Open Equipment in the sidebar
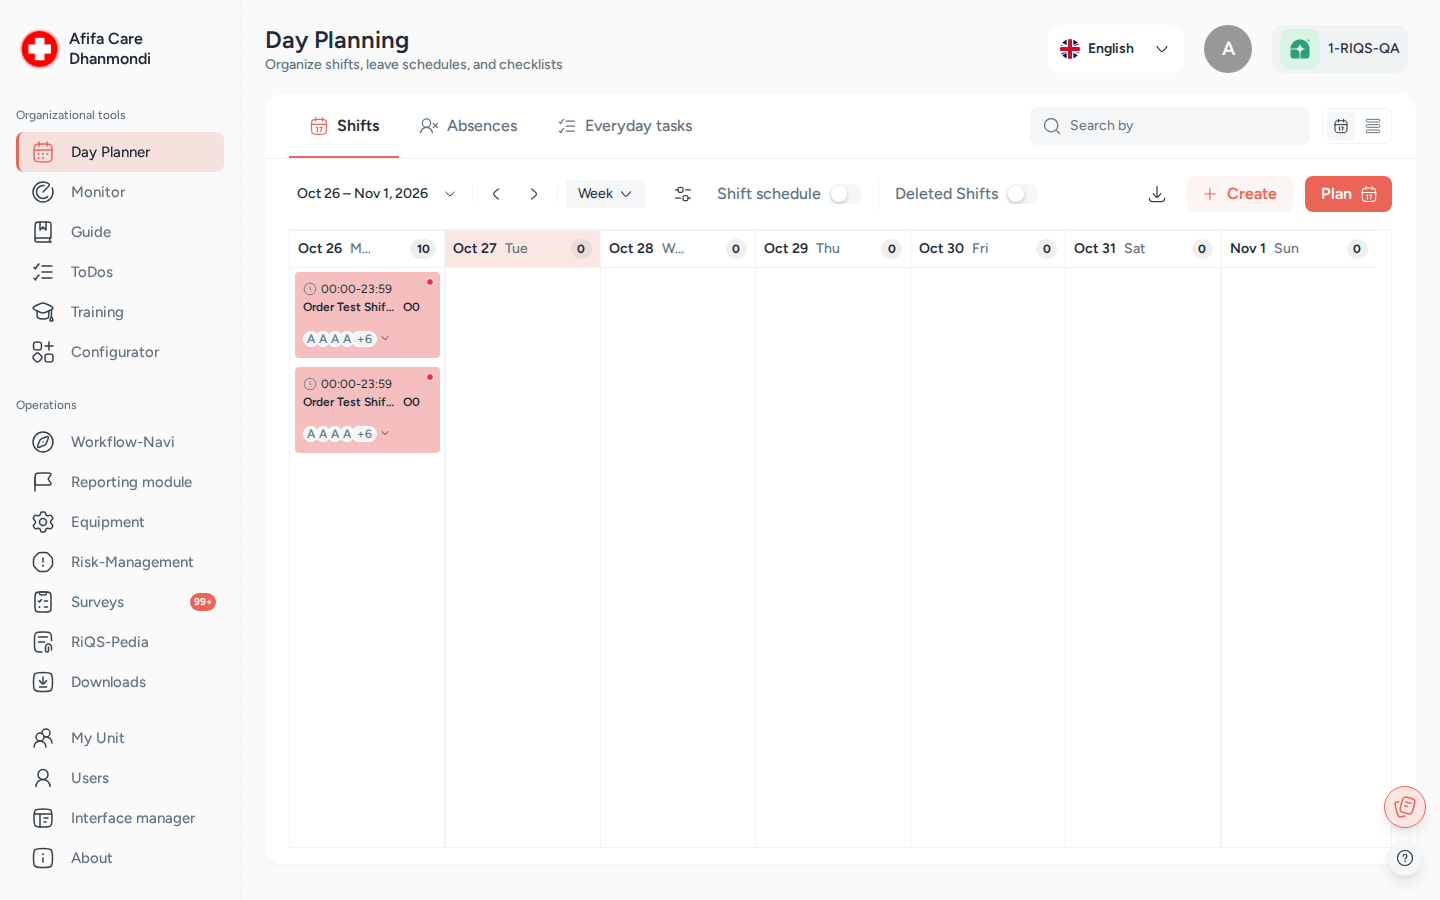The width and height of the screenshot is (1440, 900). coord(120,522)
